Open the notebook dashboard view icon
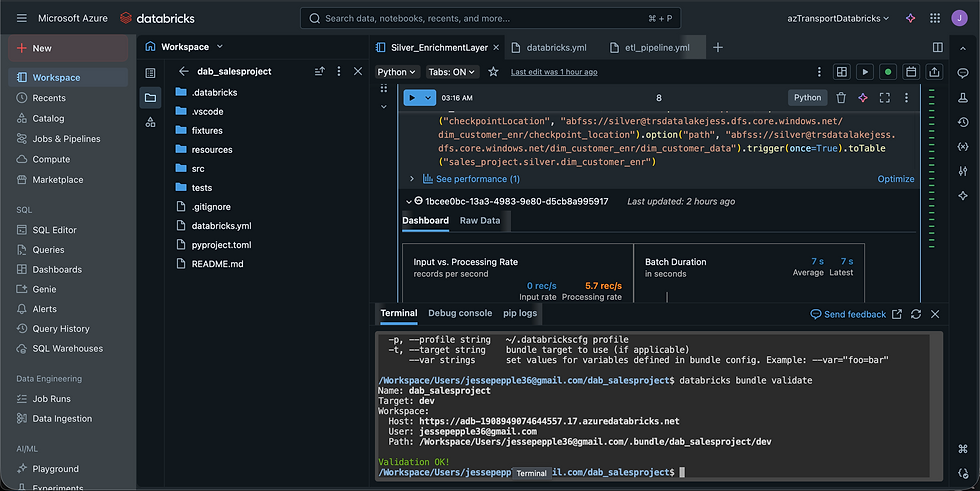 842,72
